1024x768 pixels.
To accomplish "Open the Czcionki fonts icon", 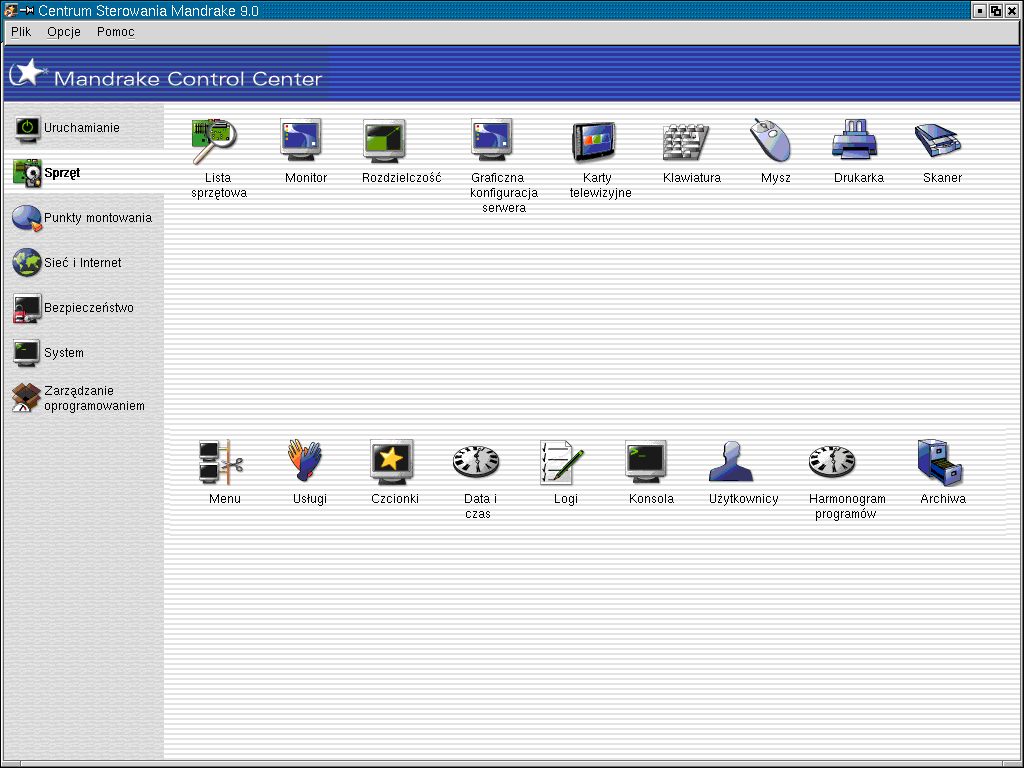I will pyautogui.click(x=391, y=461).
